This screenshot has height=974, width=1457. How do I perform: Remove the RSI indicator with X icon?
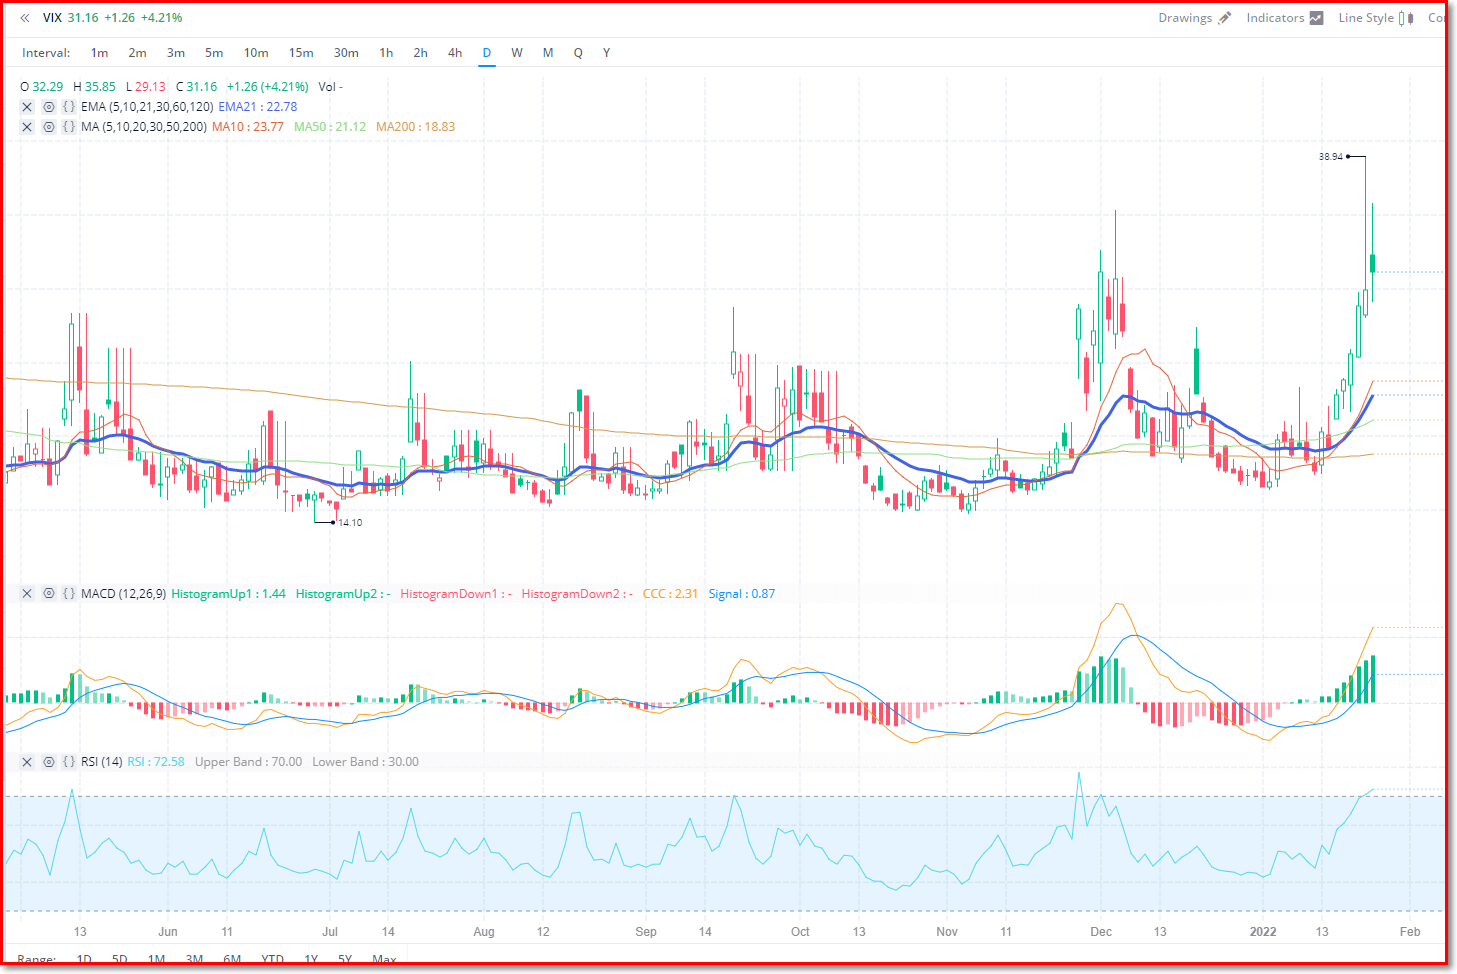27,762
